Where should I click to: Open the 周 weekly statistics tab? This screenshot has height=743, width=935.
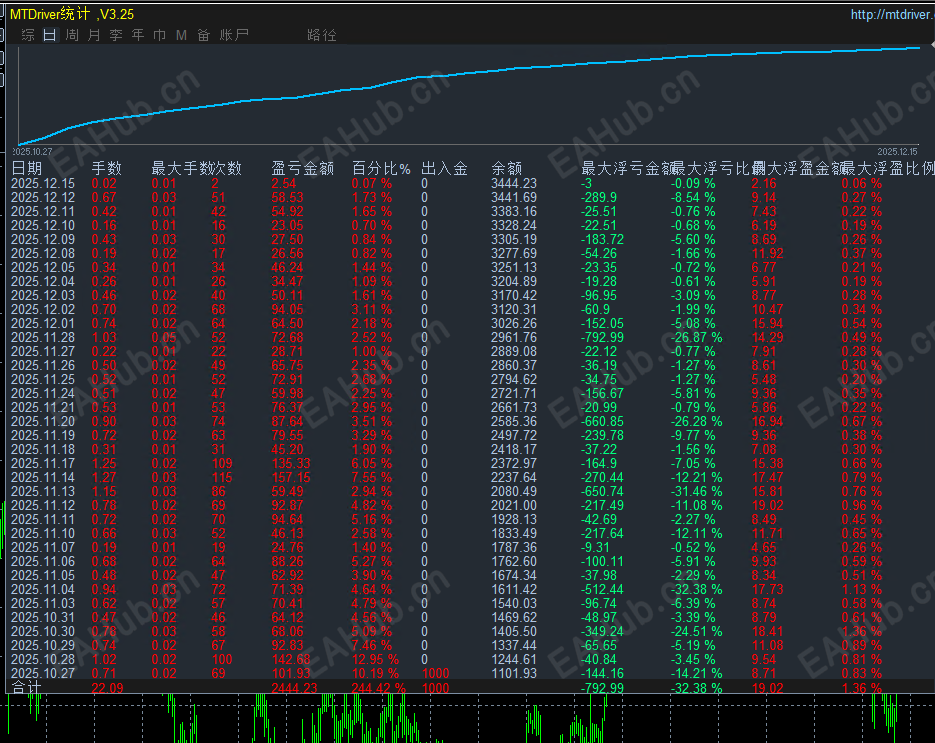click(x=72, y=35)
